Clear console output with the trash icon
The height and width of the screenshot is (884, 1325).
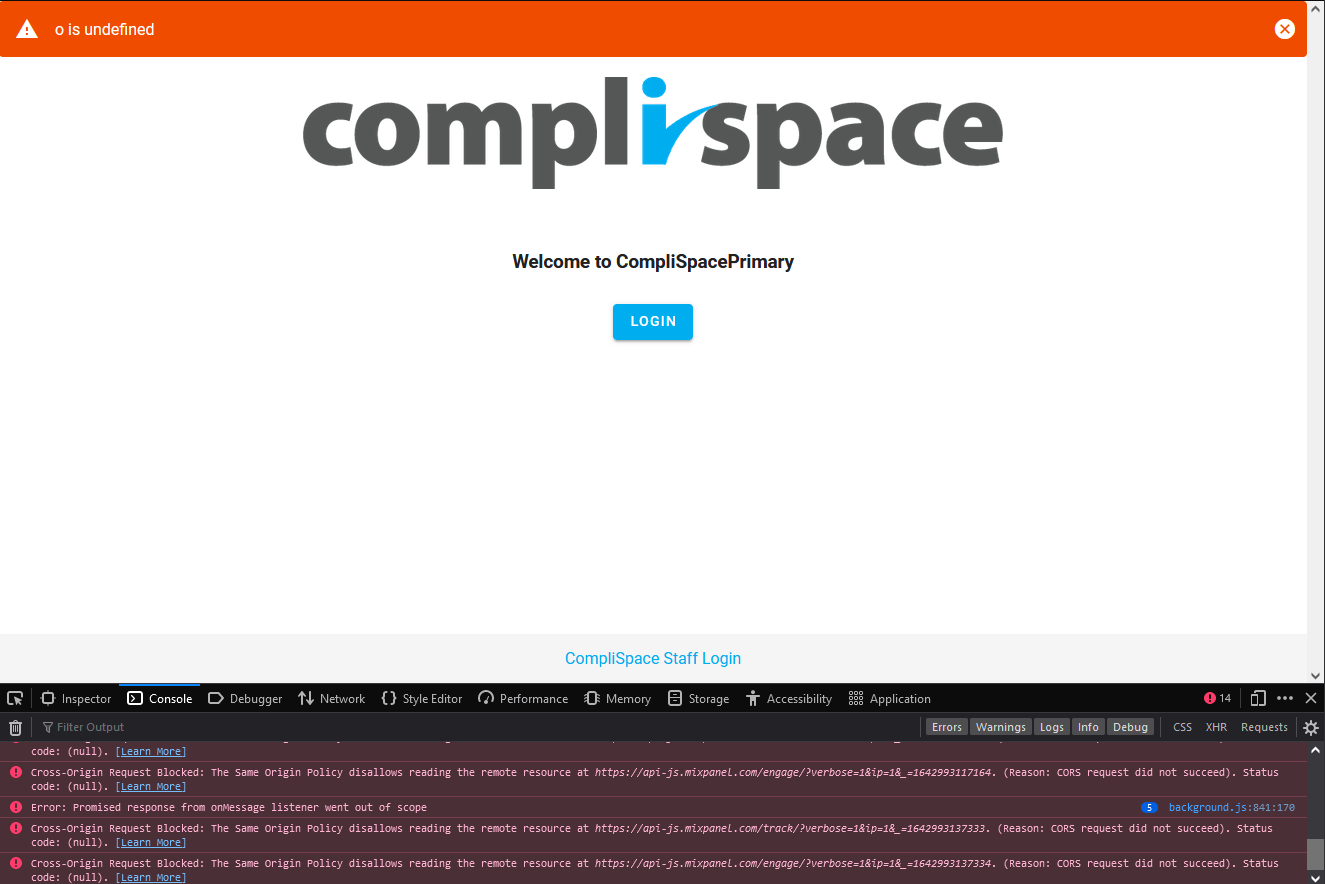coord(15,727)
